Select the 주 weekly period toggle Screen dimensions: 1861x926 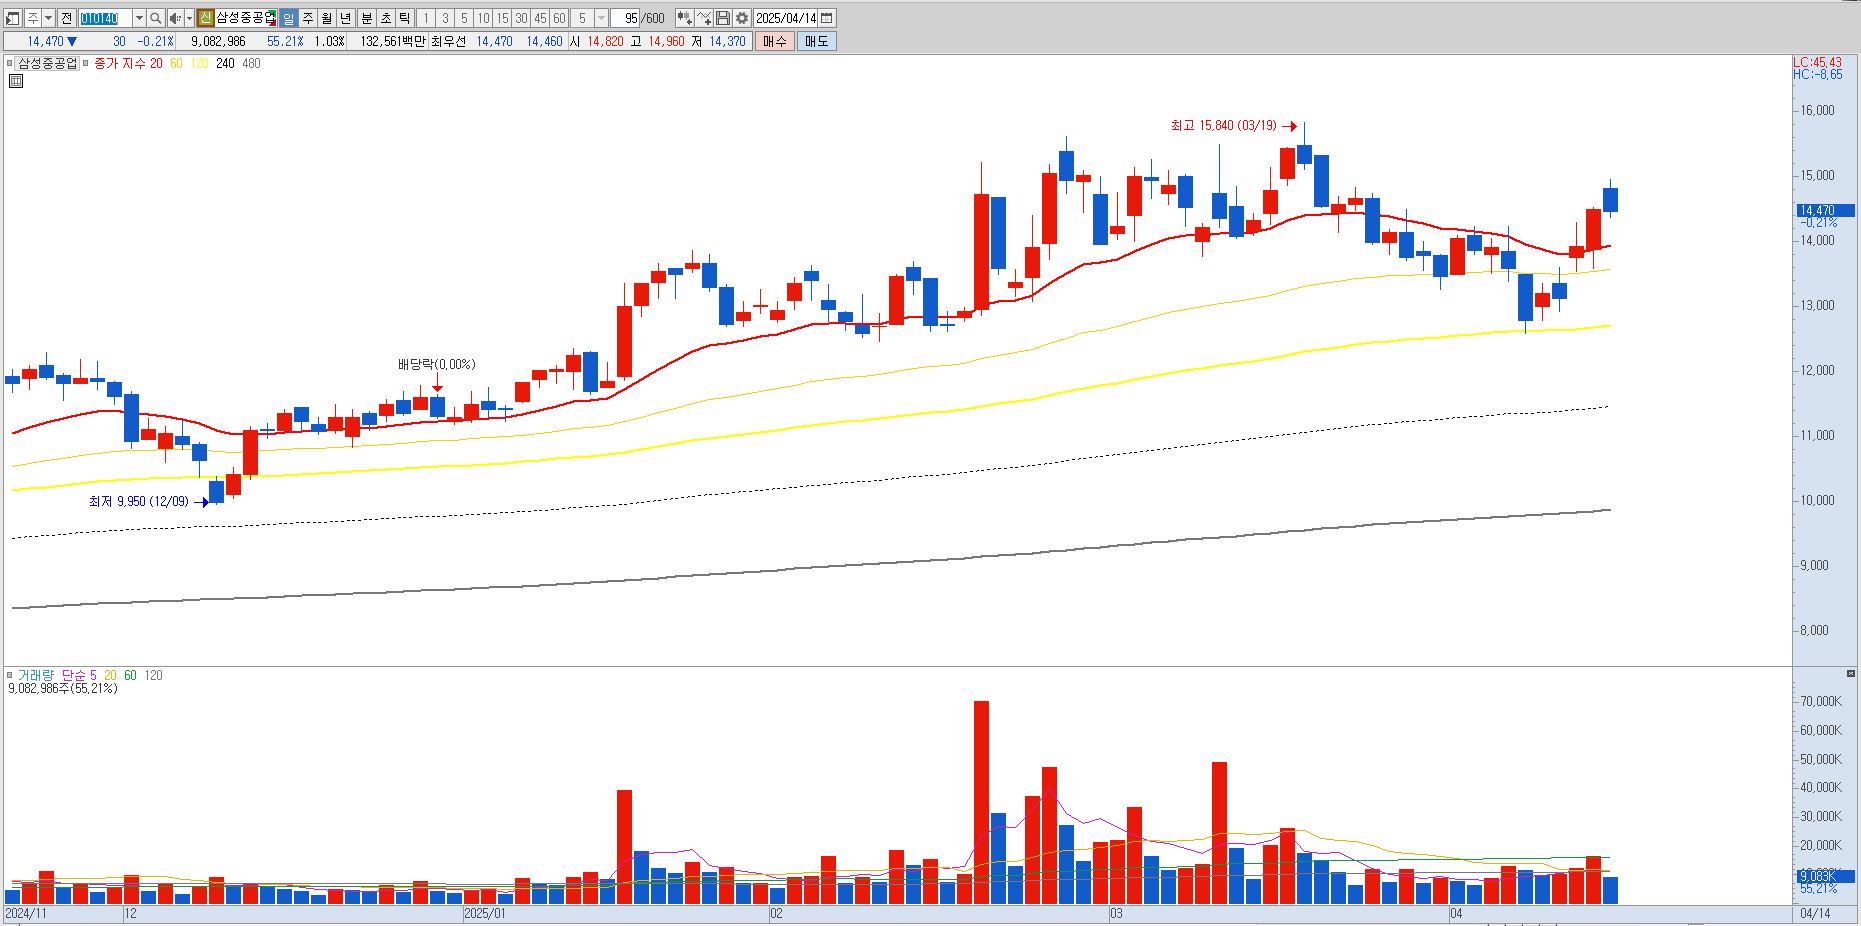coord(308,18)
